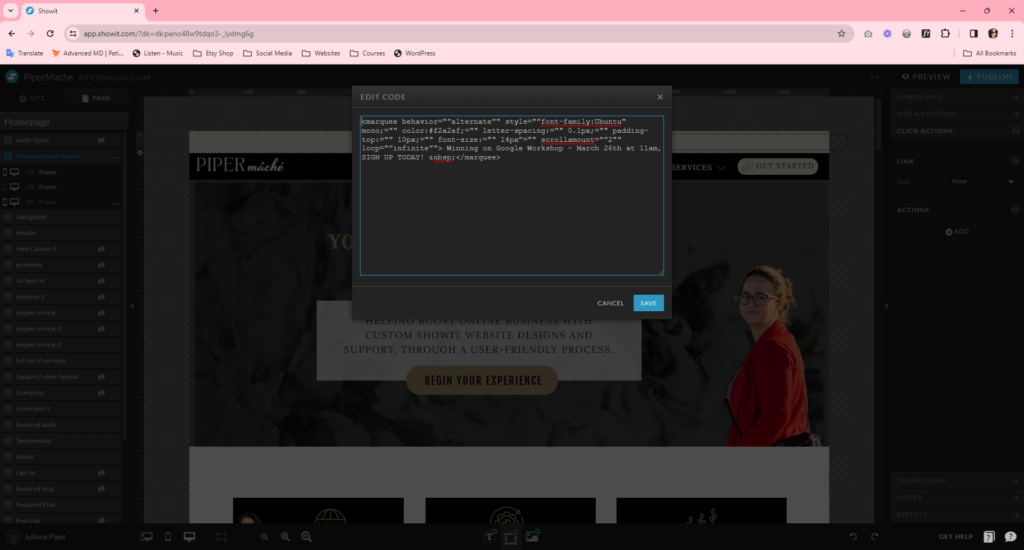
Task: Reload the browser page
Action: click(x=50, y=33)
